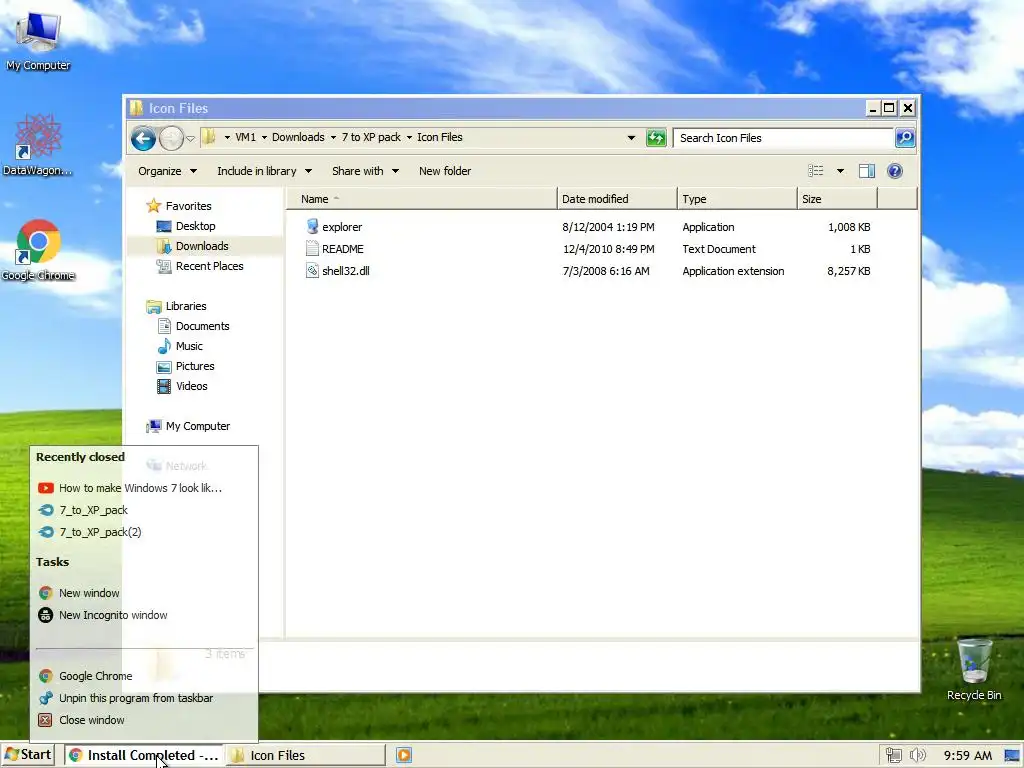Click the Explorer forward arrow button
This screenshot has width=1024, height=768.
(171, 138)
